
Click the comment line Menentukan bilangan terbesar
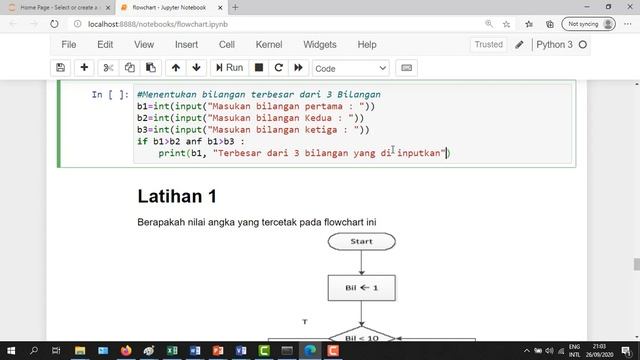259,94
